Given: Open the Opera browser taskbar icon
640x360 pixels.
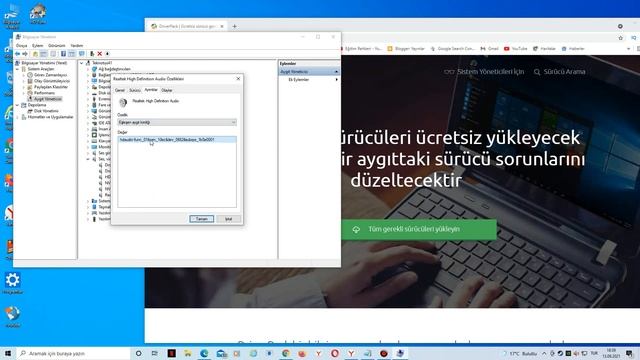Looking at the screenshot, I should [335, 353].
